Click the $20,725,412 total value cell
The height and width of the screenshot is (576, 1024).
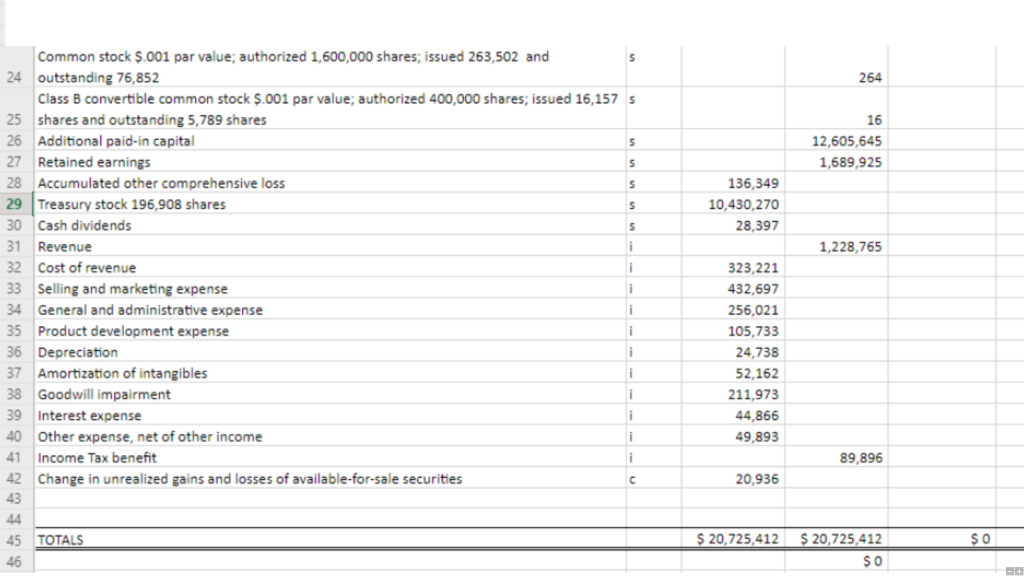click(x=737, y=538)
